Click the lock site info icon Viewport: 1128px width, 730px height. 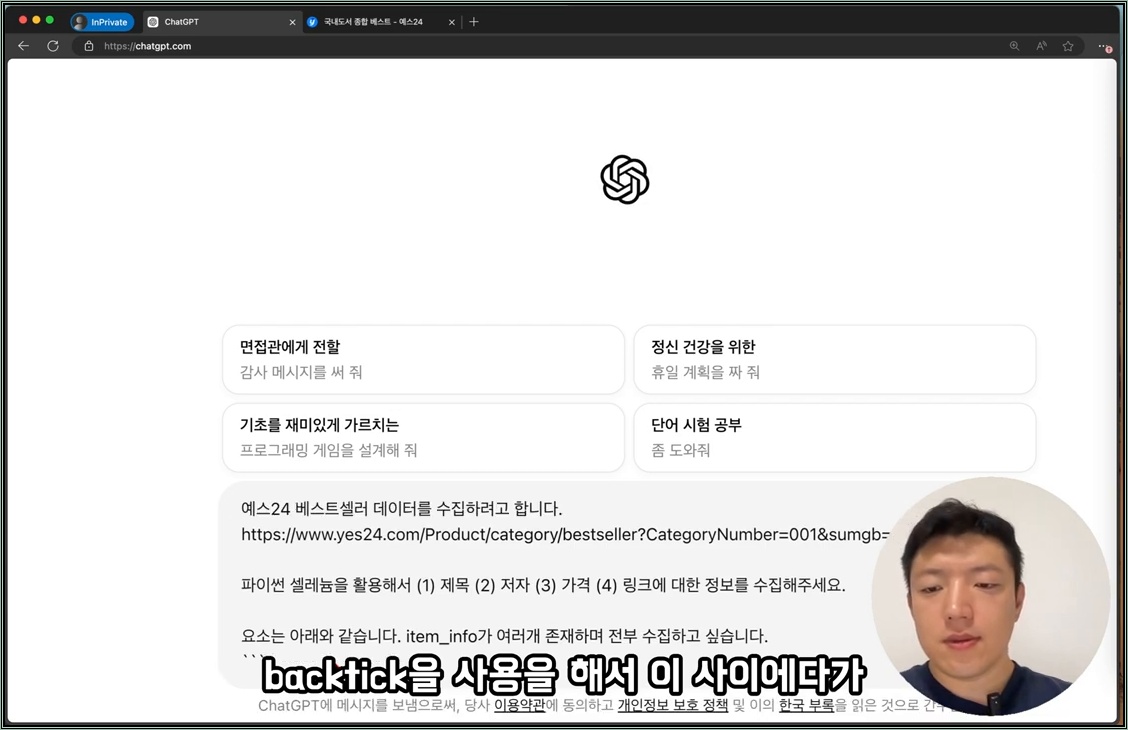88,46
